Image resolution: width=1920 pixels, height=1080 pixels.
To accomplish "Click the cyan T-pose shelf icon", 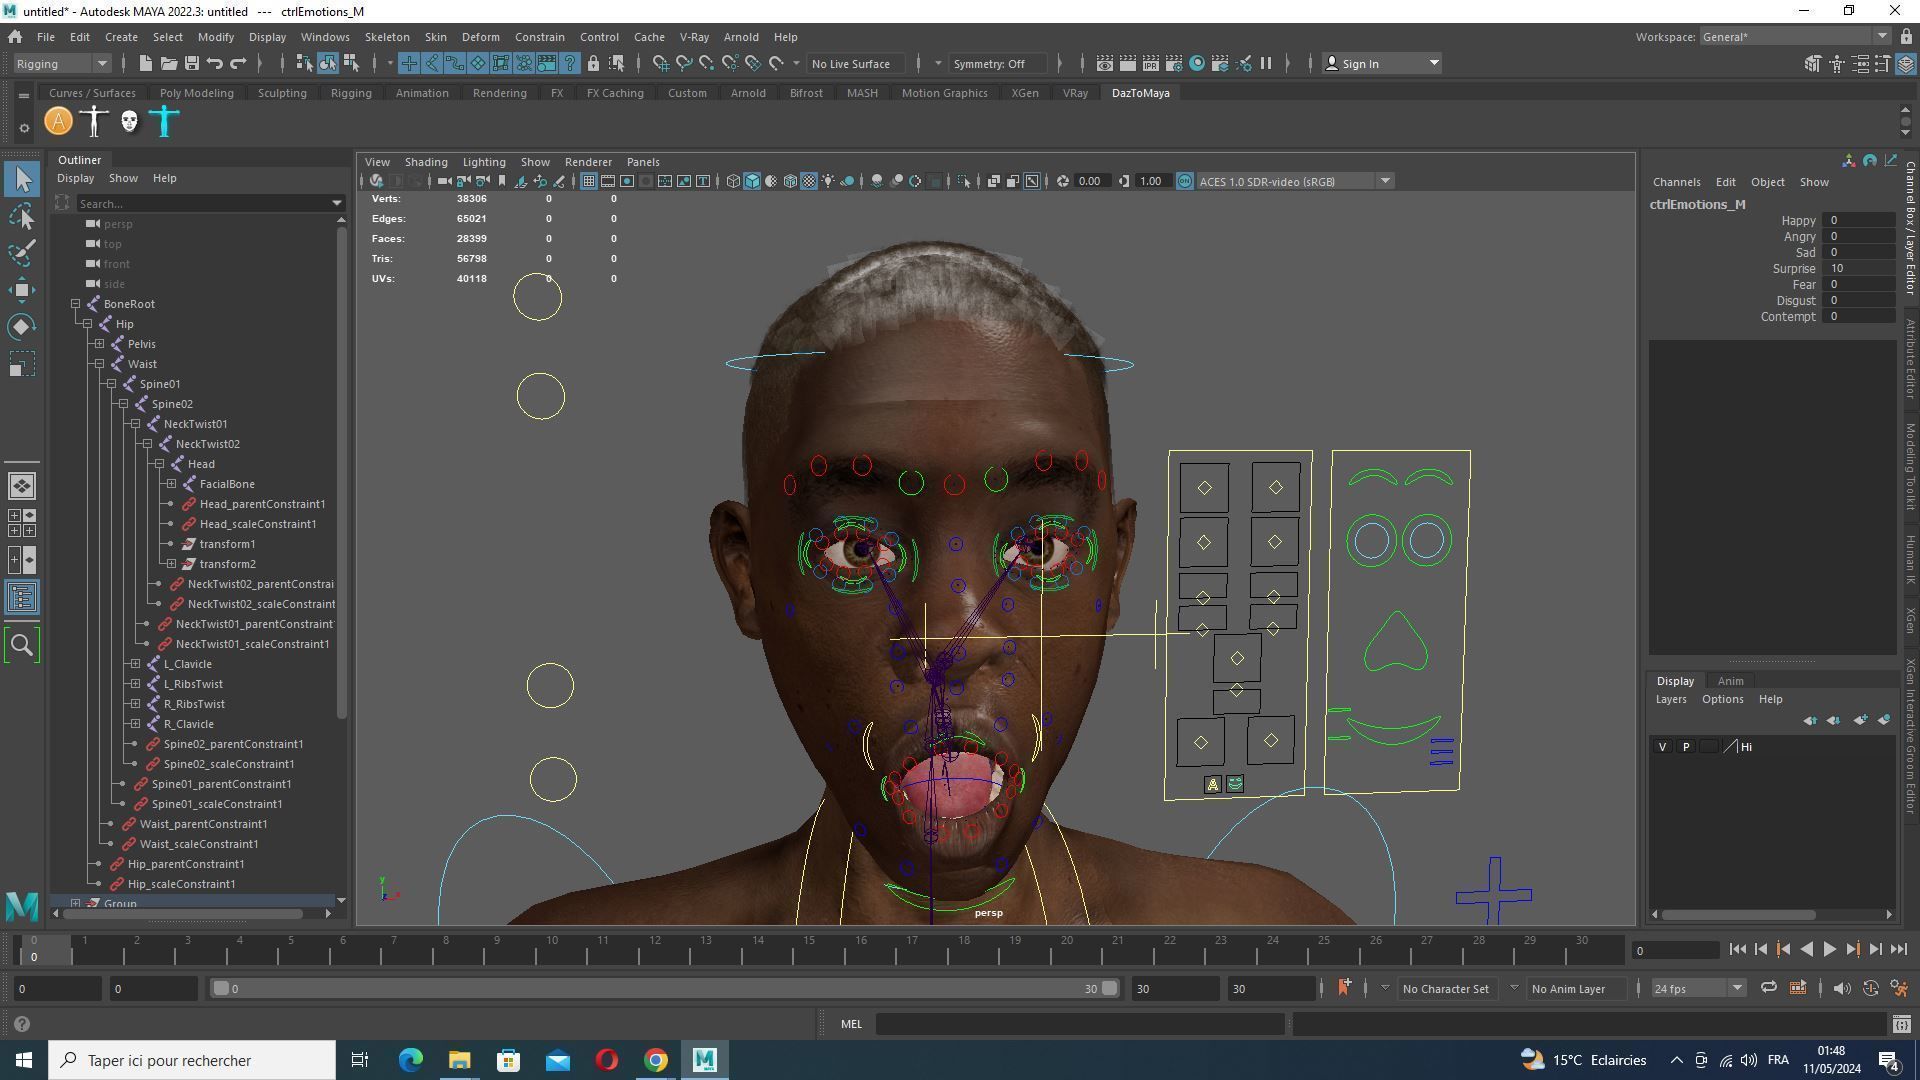I will (164, 122).
